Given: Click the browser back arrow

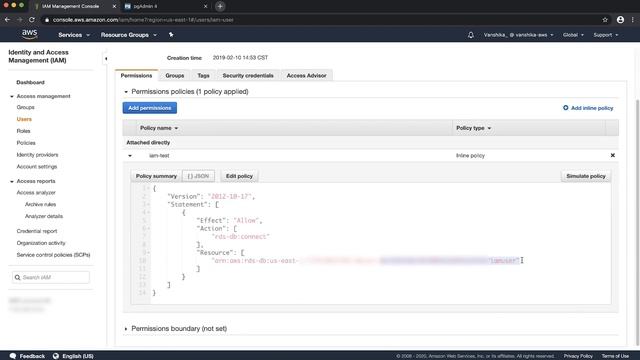Looking at the screenshot, I should pyautogui.click(x=7, y=20).
